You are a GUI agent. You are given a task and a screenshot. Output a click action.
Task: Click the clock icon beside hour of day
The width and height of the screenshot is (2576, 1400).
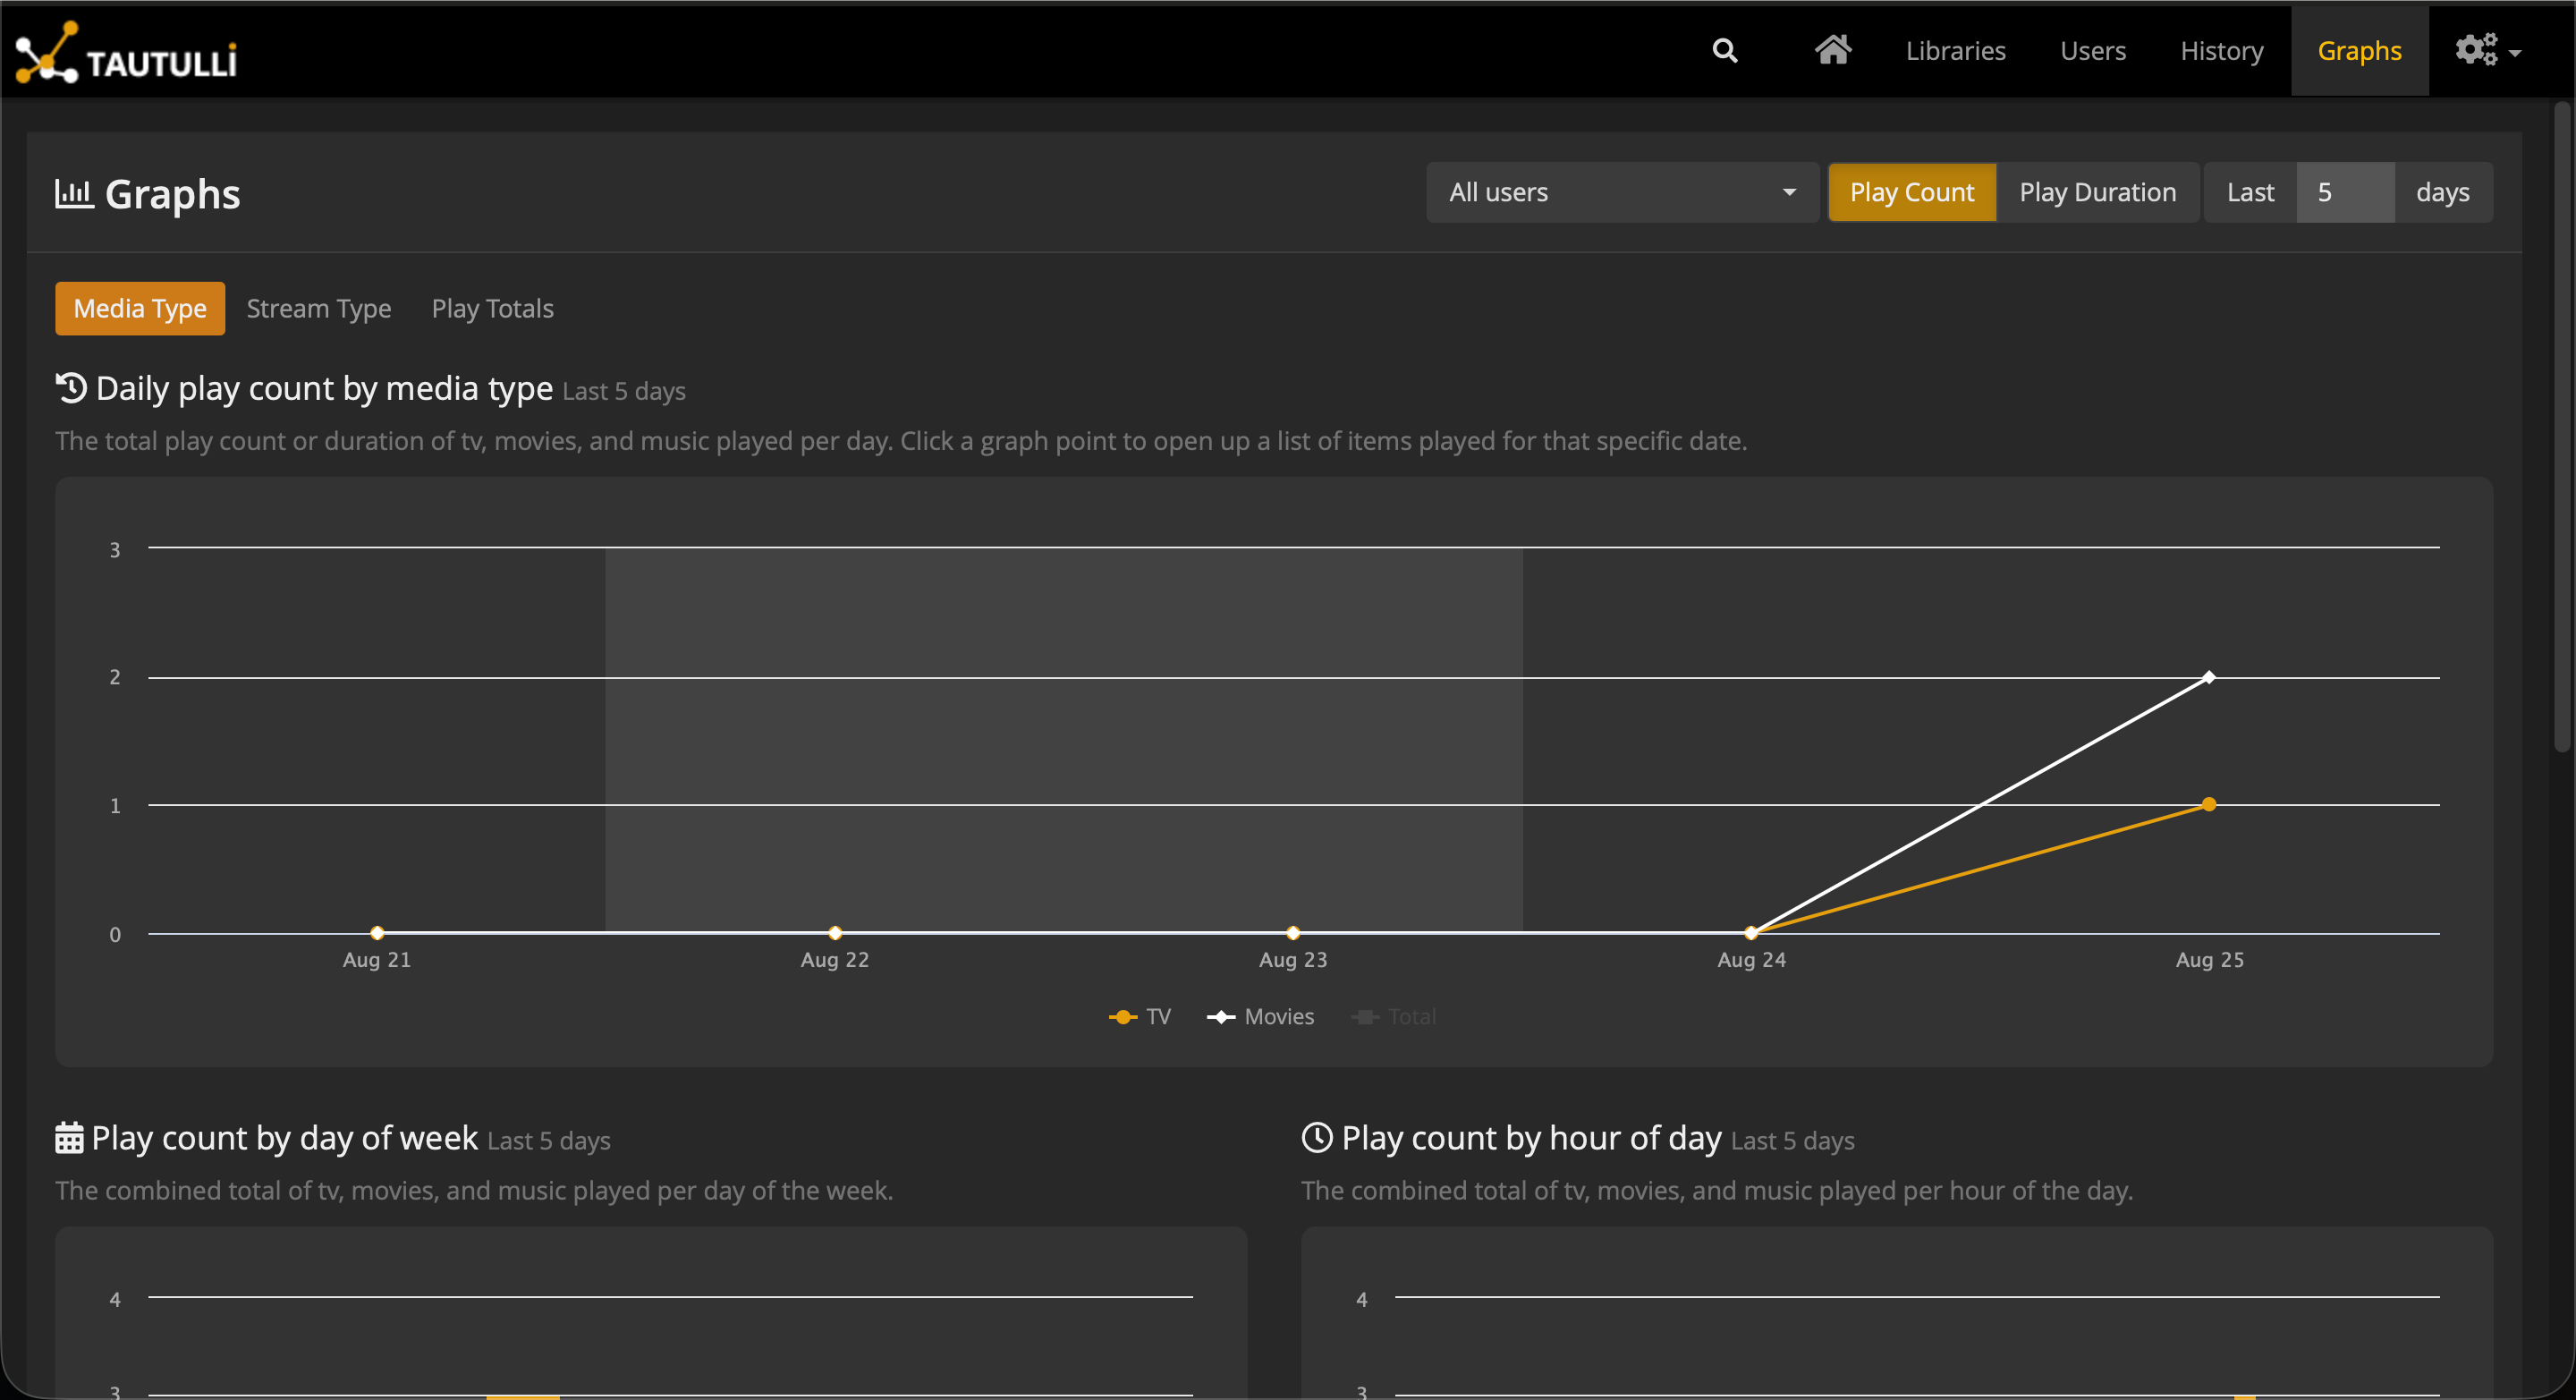coord(1317,1137)
